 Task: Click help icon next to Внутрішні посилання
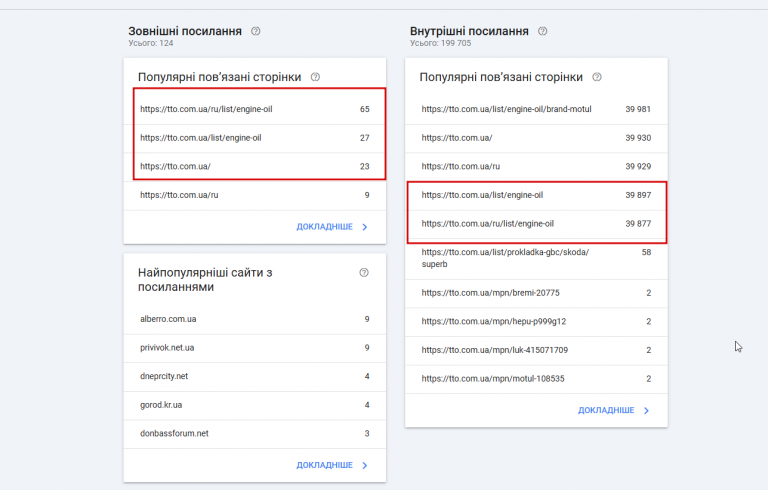(543, 31)
